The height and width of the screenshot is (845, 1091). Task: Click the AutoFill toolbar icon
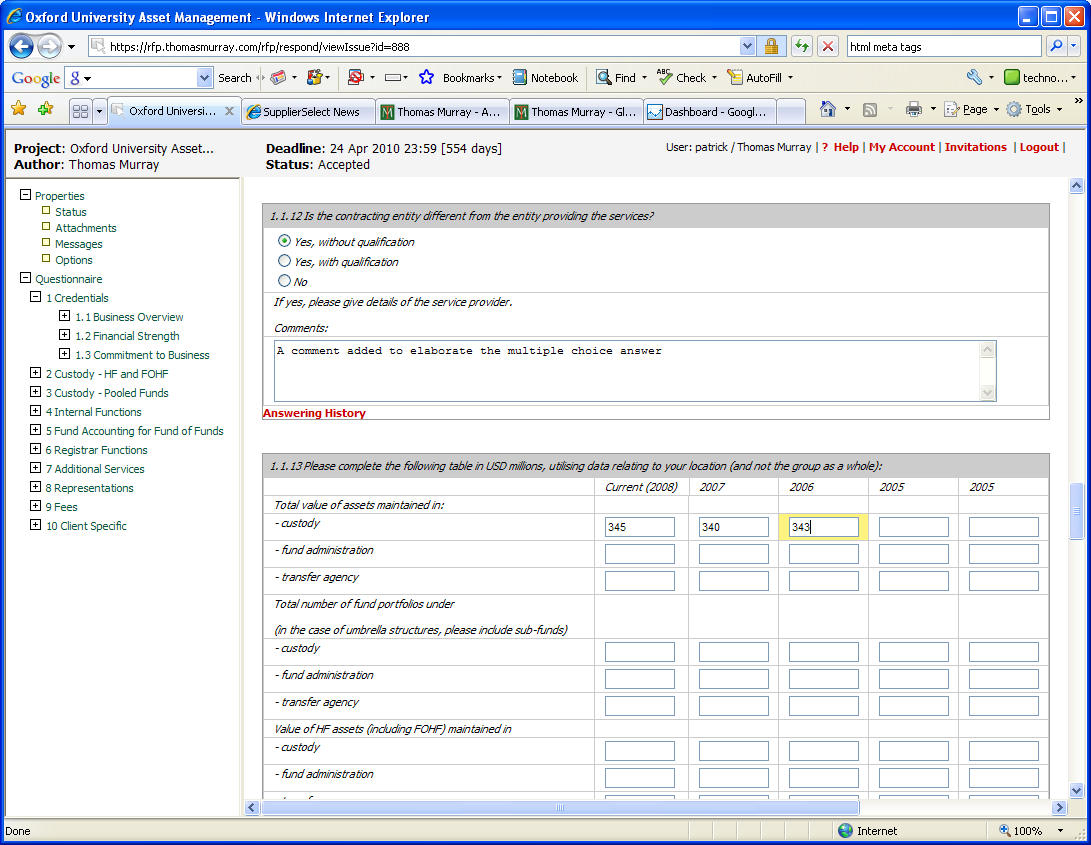[735, 77]
